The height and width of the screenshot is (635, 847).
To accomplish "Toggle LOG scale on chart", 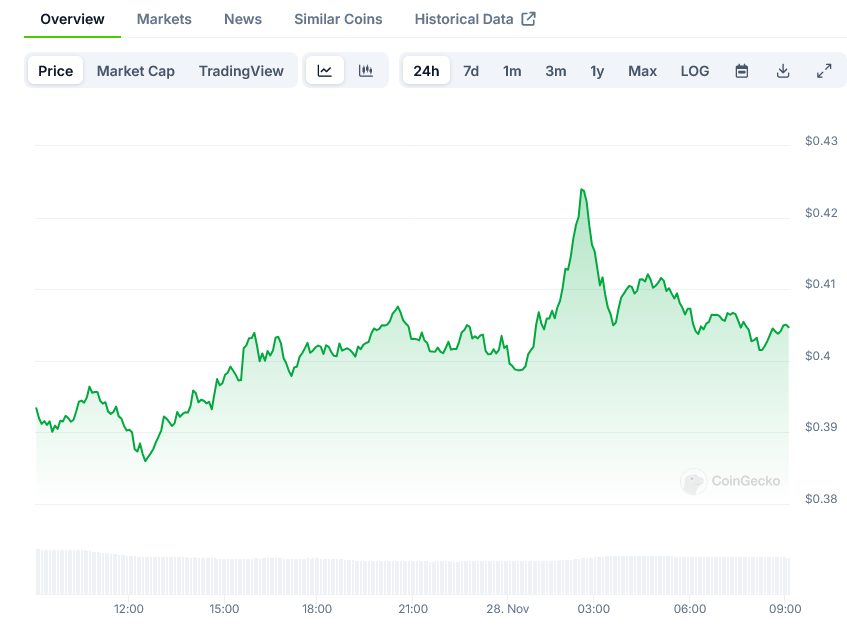I will [695, 71].
